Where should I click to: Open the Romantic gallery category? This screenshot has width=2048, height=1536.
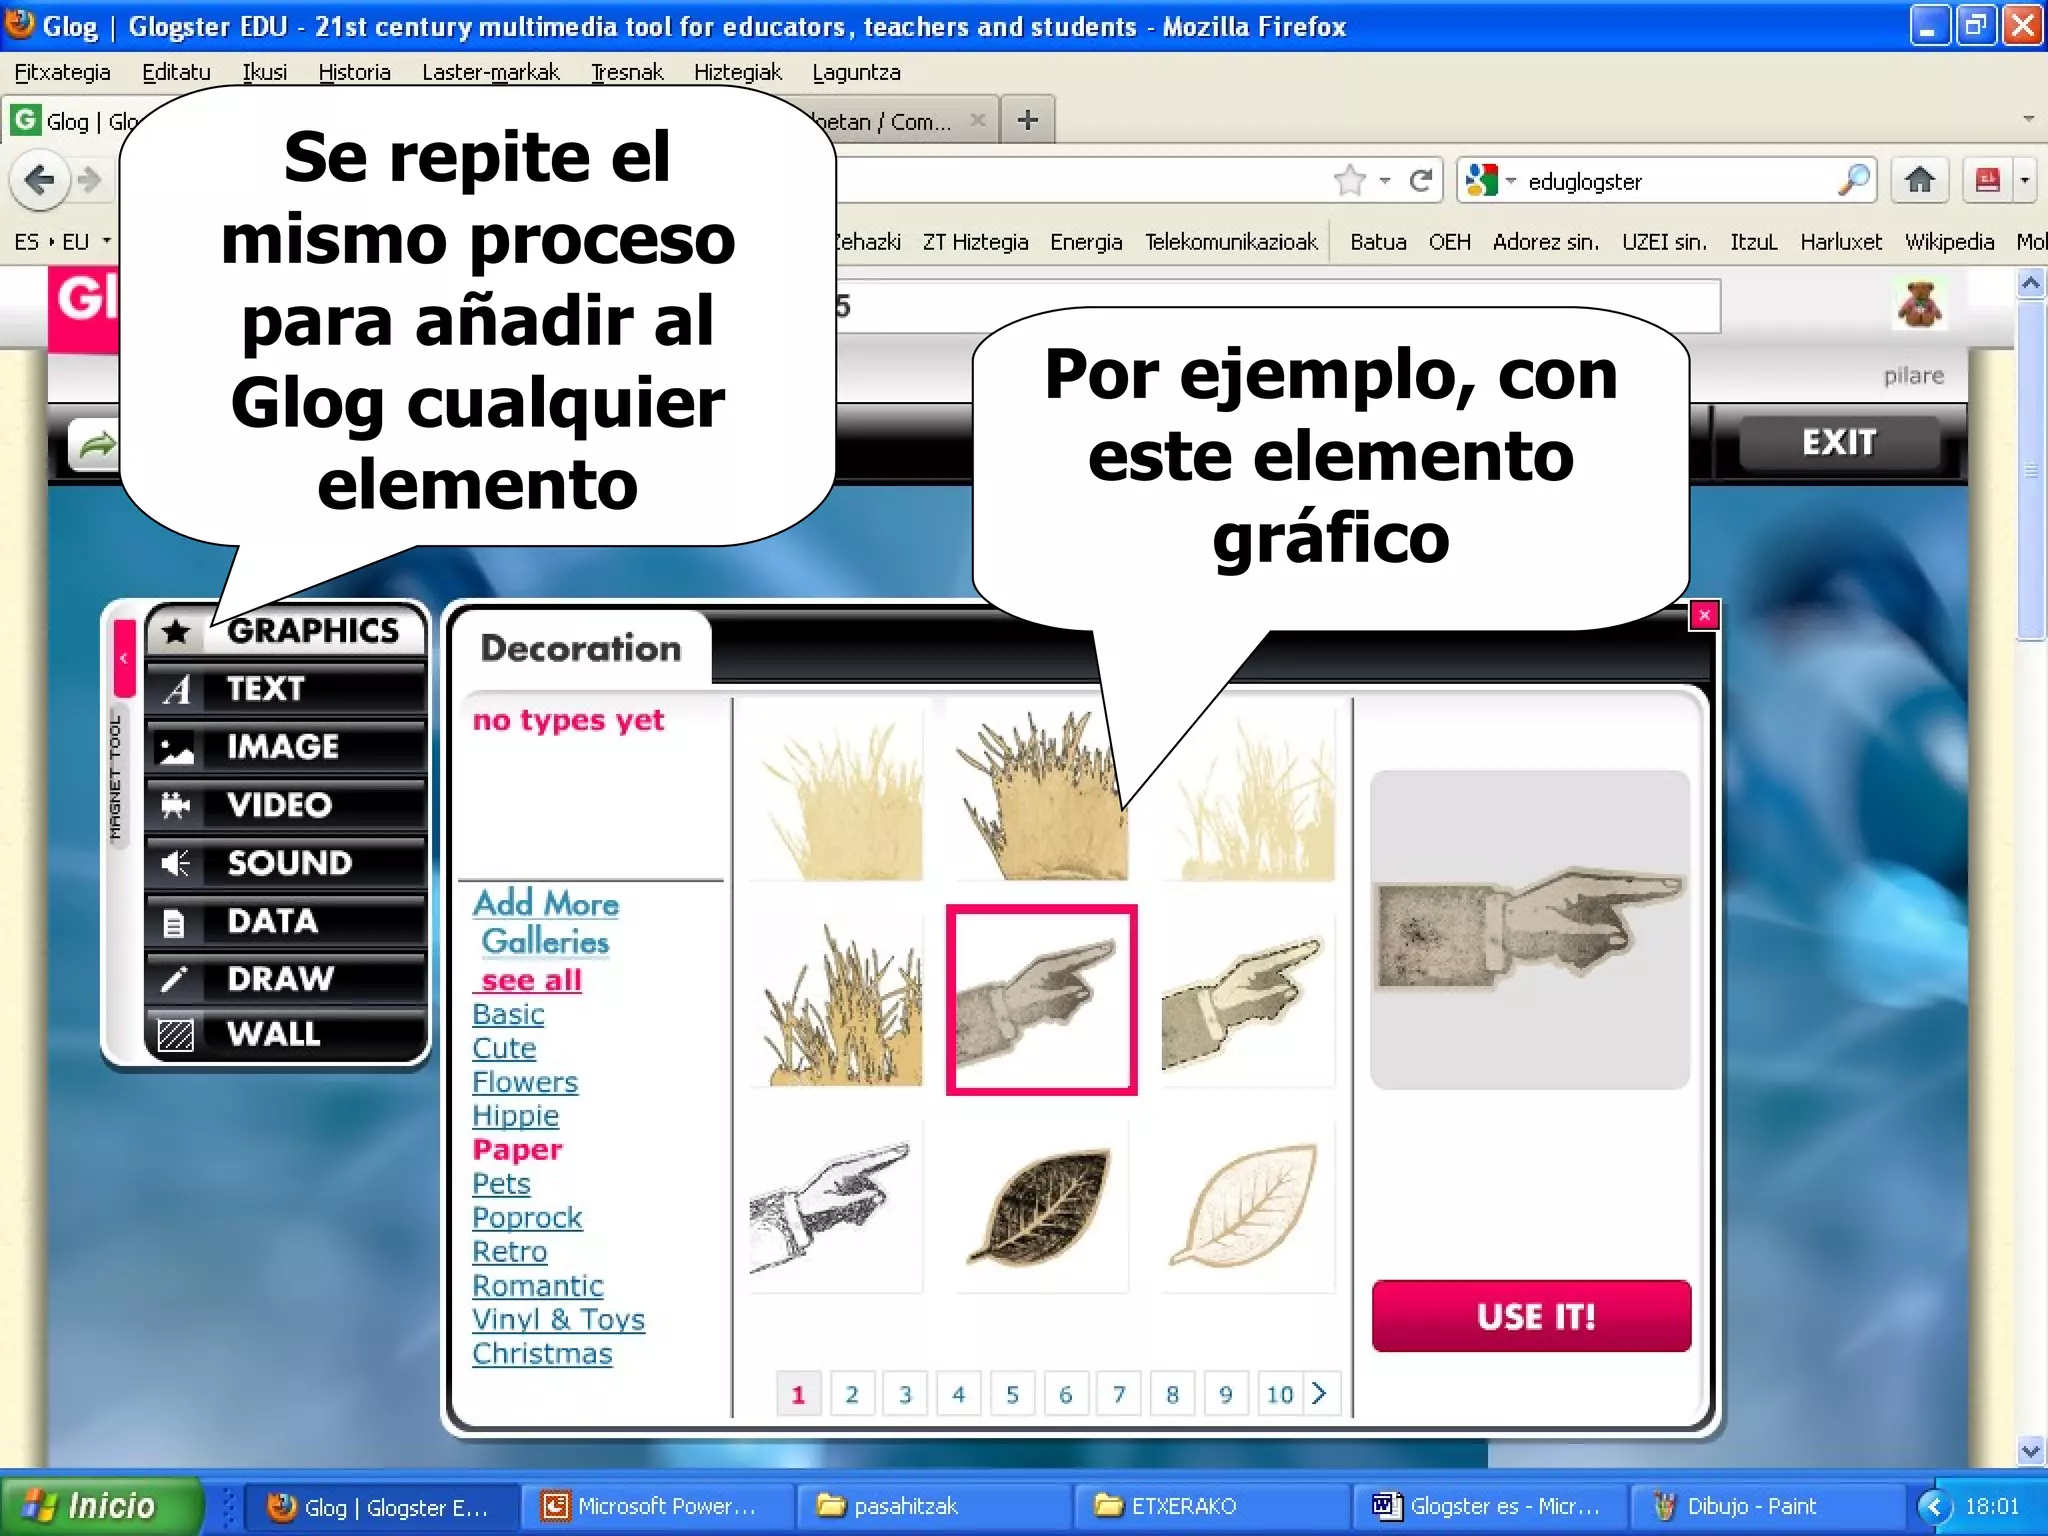[538, 1286]
